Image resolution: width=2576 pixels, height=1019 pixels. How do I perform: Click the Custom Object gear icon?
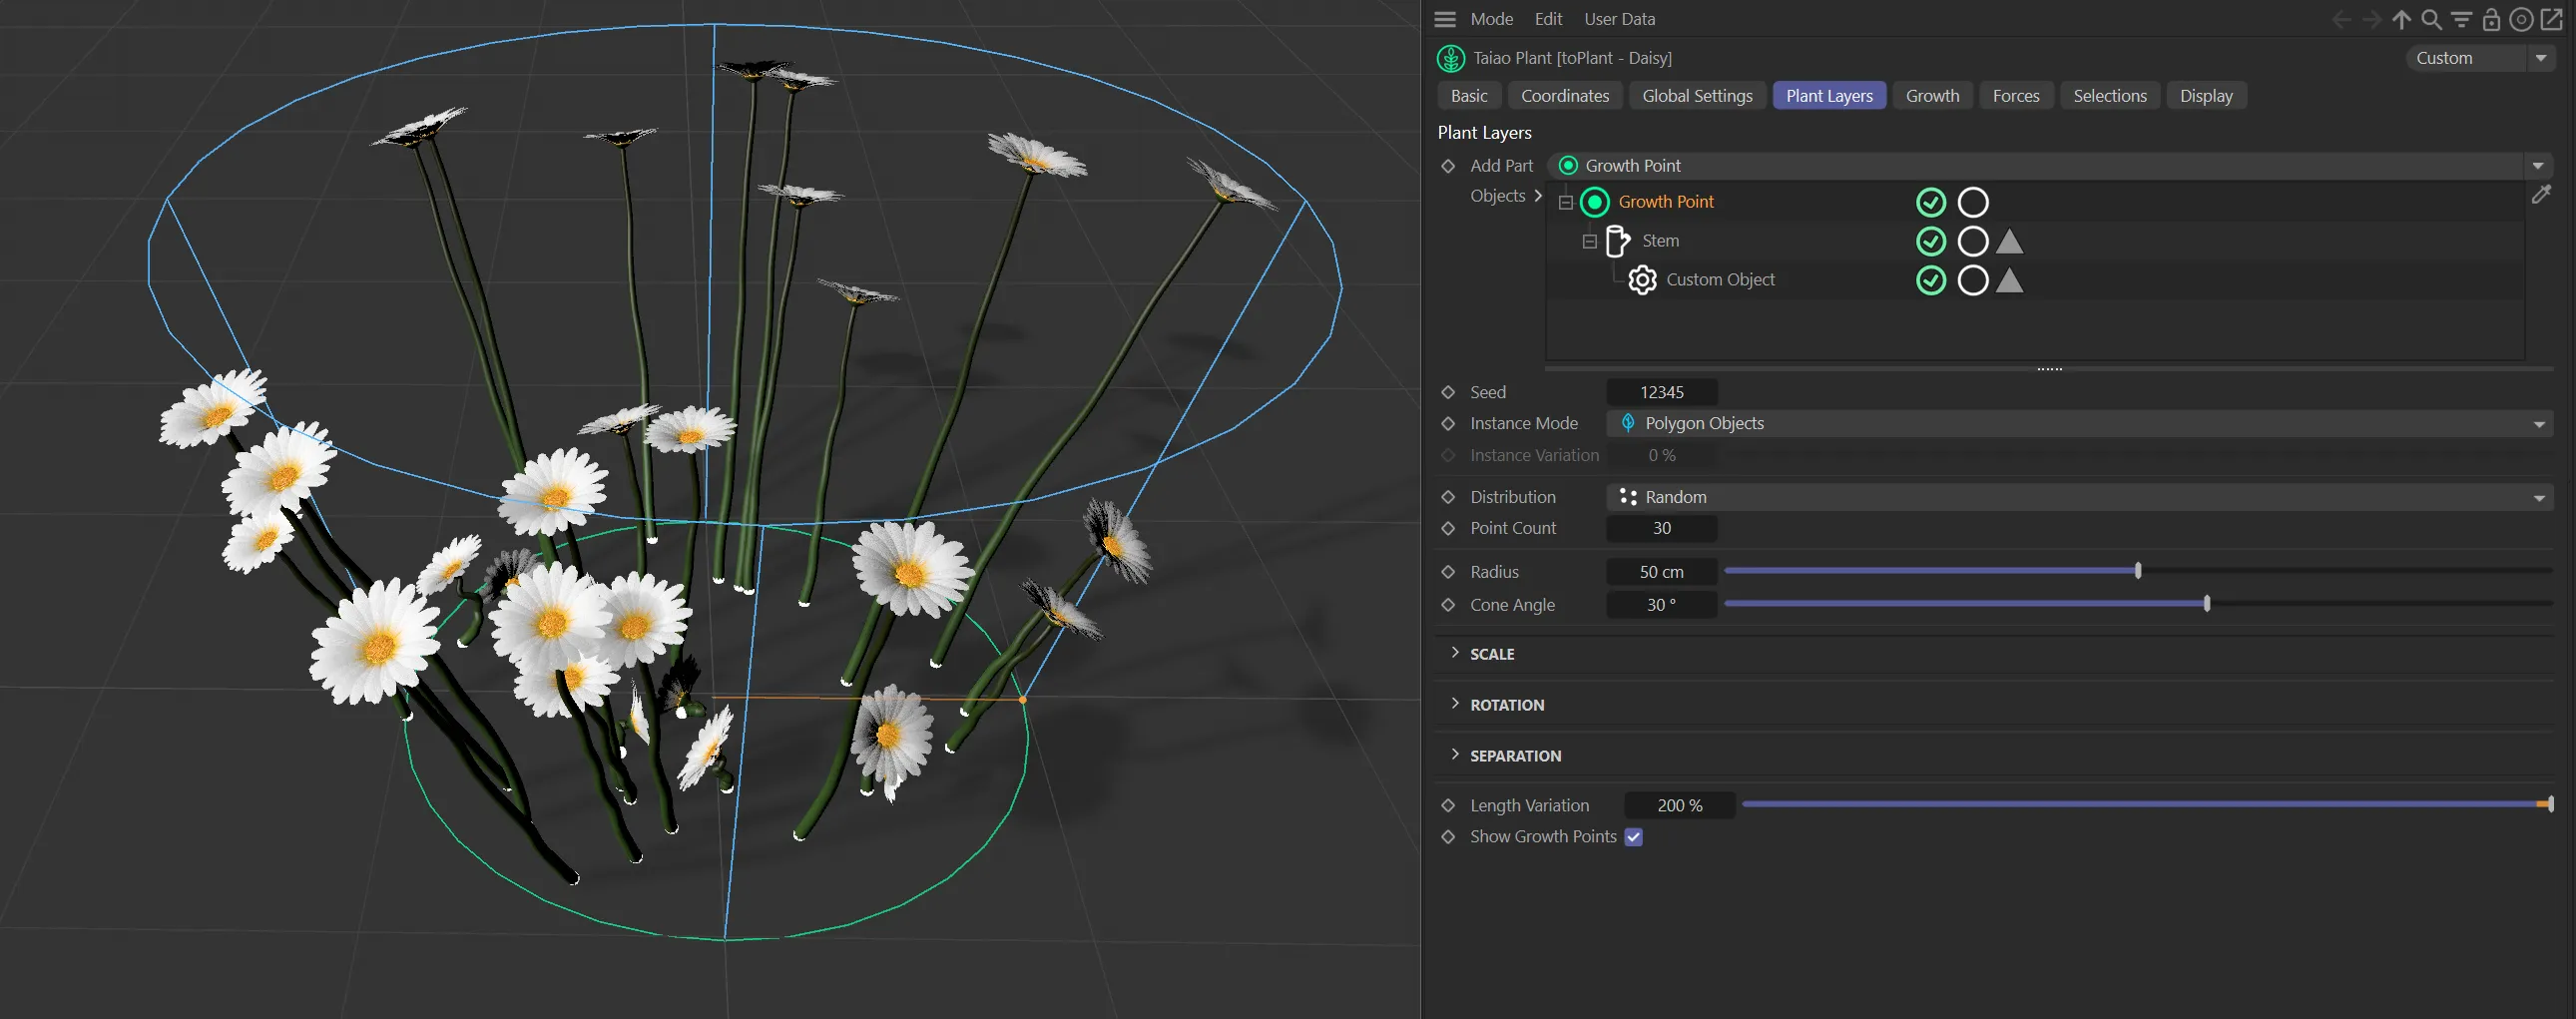coord(1642,280)
